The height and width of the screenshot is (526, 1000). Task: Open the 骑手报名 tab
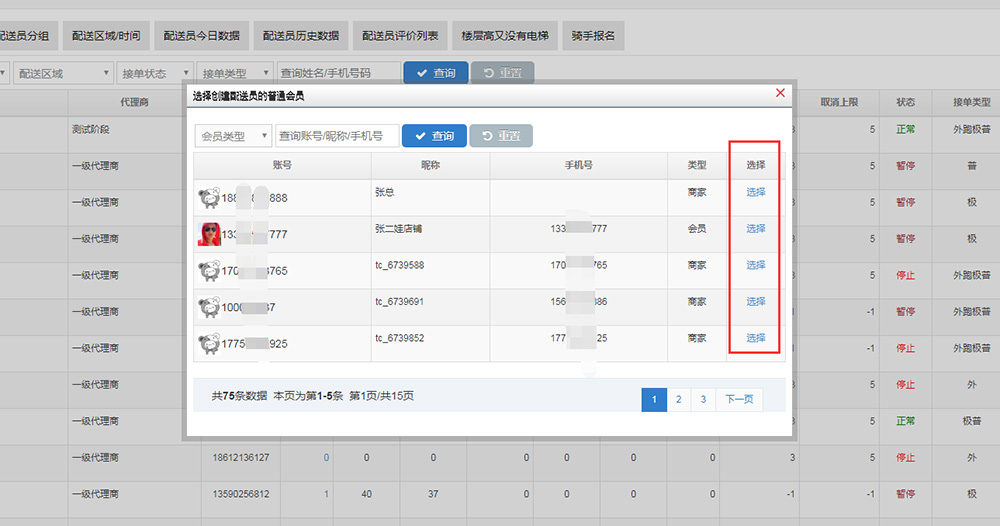point(593,36)
